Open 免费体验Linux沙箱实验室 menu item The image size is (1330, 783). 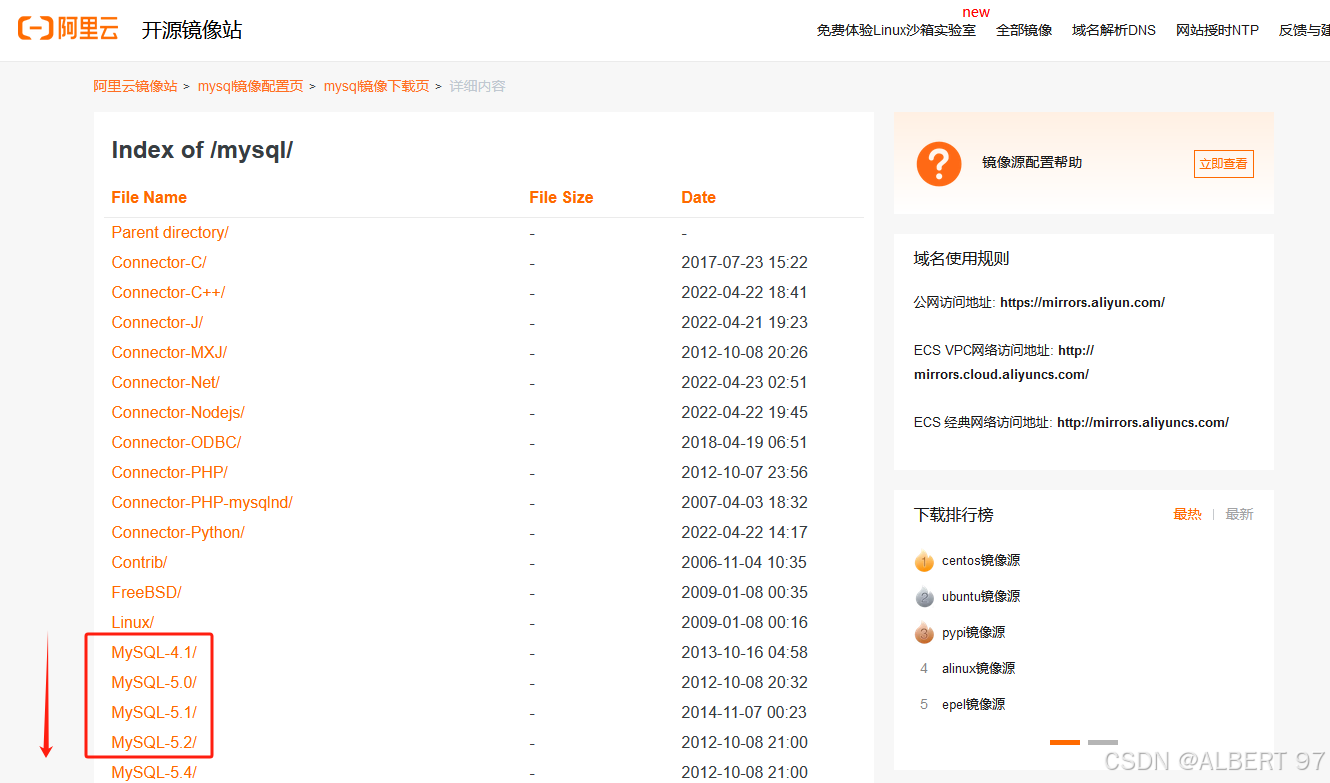coord(896,30)
